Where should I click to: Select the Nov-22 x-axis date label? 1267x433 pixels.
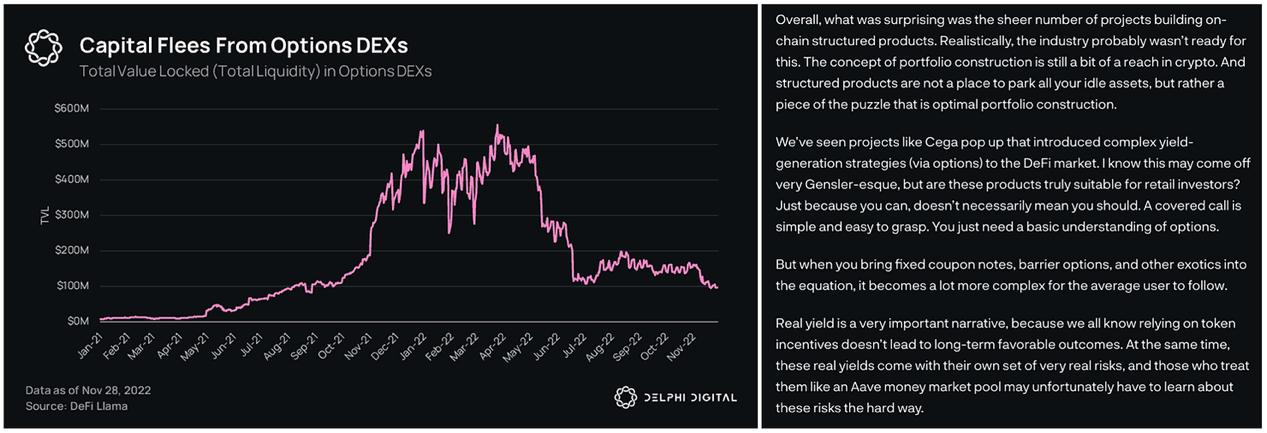(708, 343)
